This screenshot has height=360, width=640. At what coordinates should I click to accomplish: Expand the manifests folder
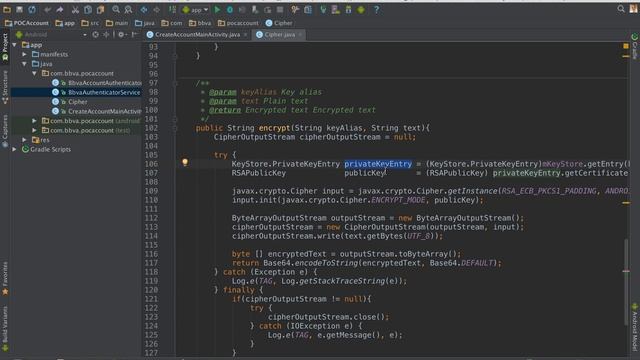(x=24, y=54)
